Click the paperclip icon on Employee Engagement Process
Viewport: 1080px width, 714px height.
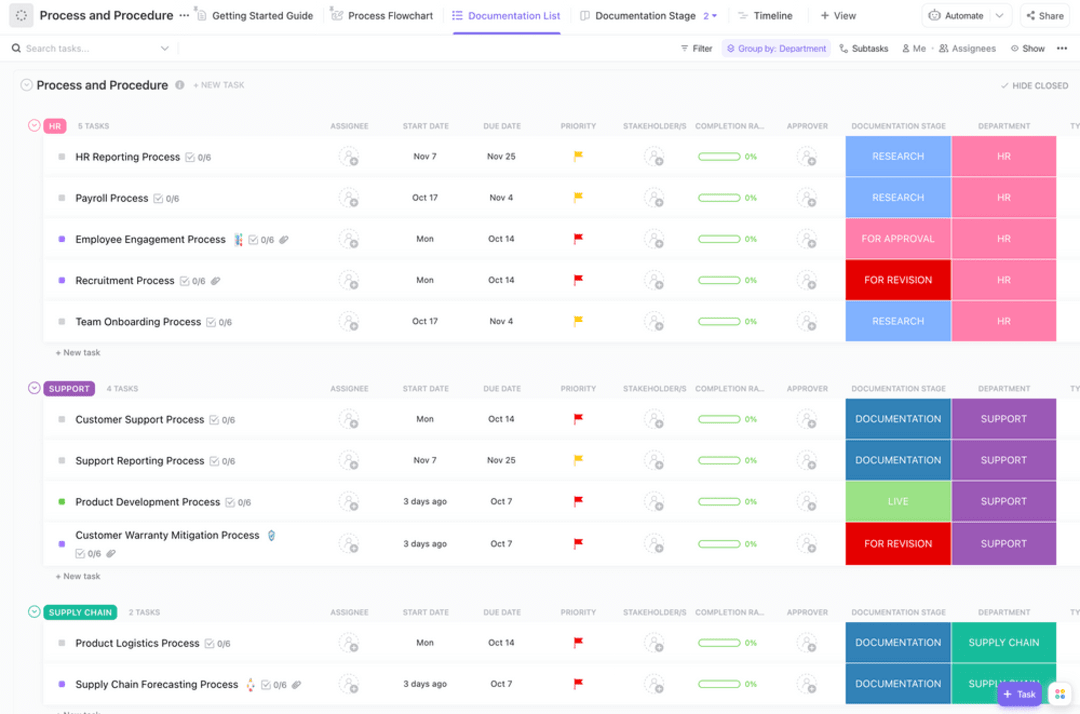click(x=283, y=239)
